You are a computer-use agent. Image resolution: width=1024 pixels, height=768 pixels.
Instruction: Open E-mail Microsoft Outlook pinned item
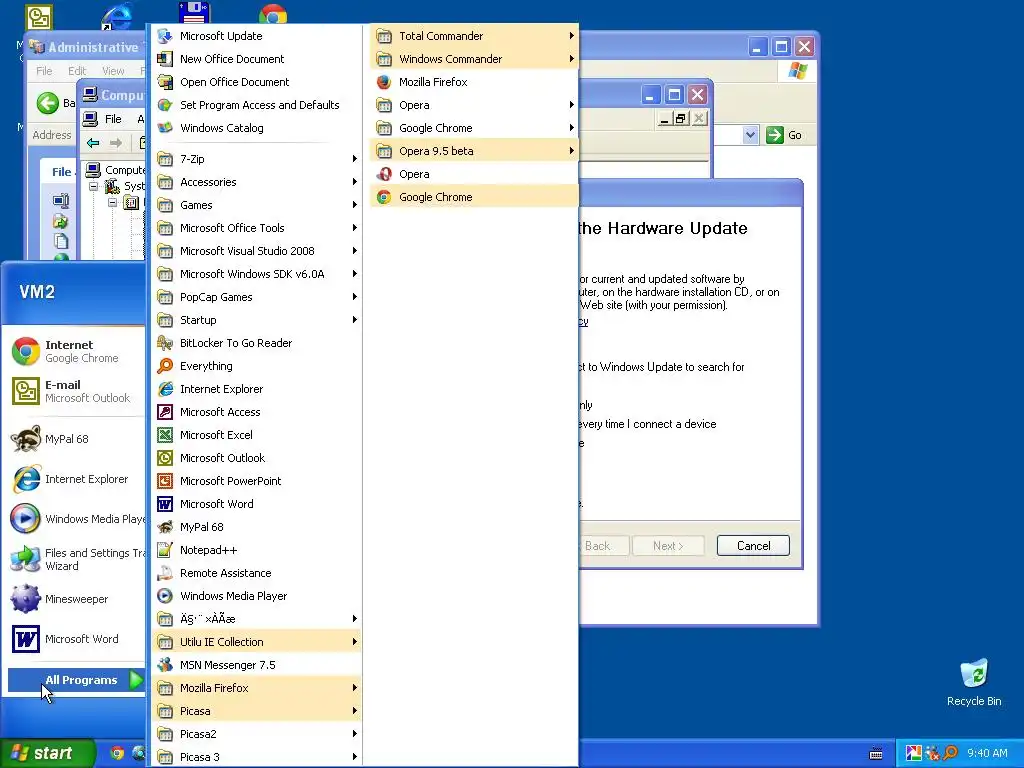click(76, 391)
